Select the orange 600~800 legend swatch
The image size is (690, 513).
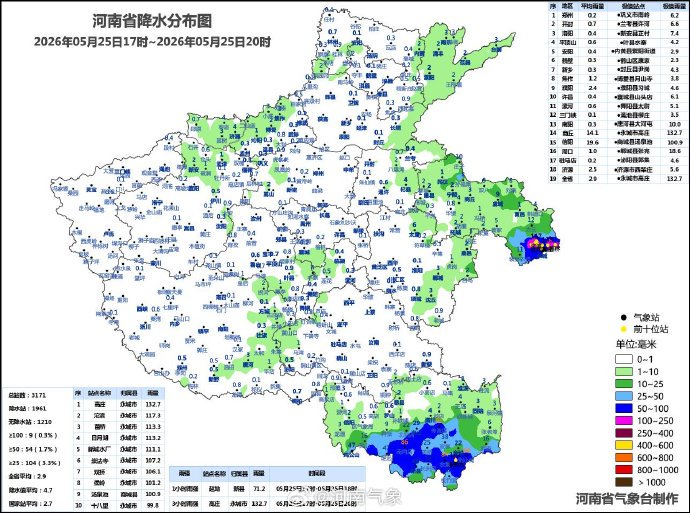click(624, 458)
